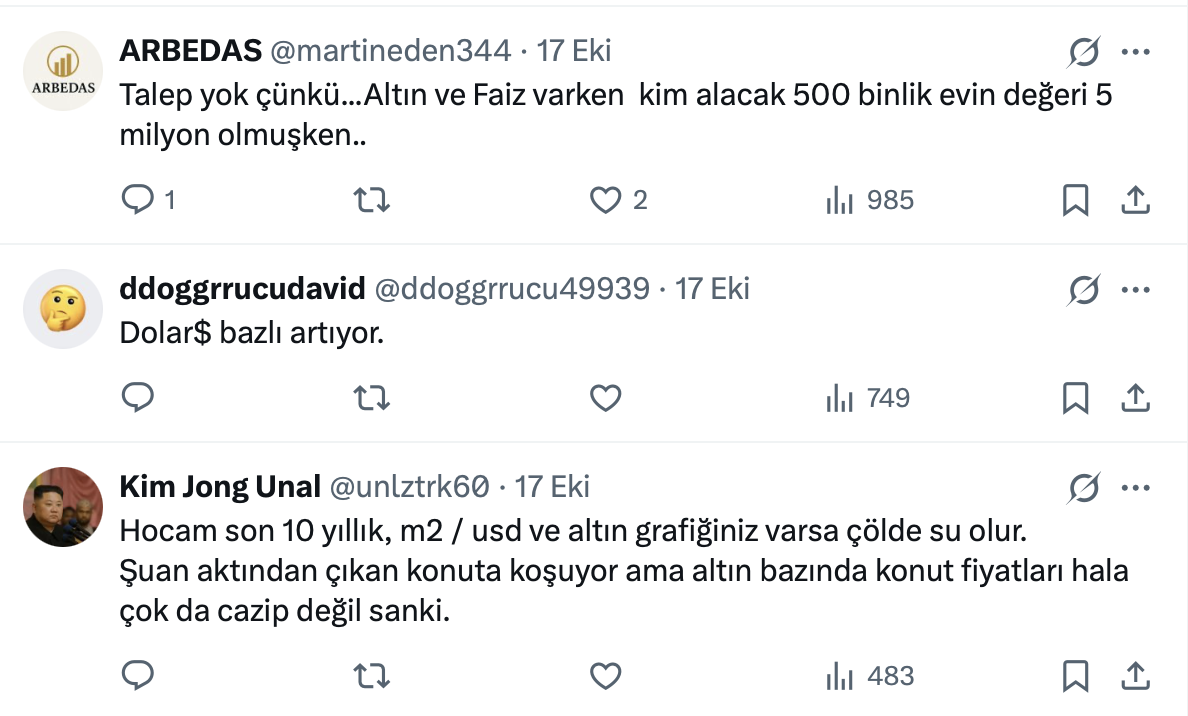Screen dimensions: 1188x716
Task: Share Kim Jong Unal's tweet
Action: pyautogui.click(x=1134, y=676)
